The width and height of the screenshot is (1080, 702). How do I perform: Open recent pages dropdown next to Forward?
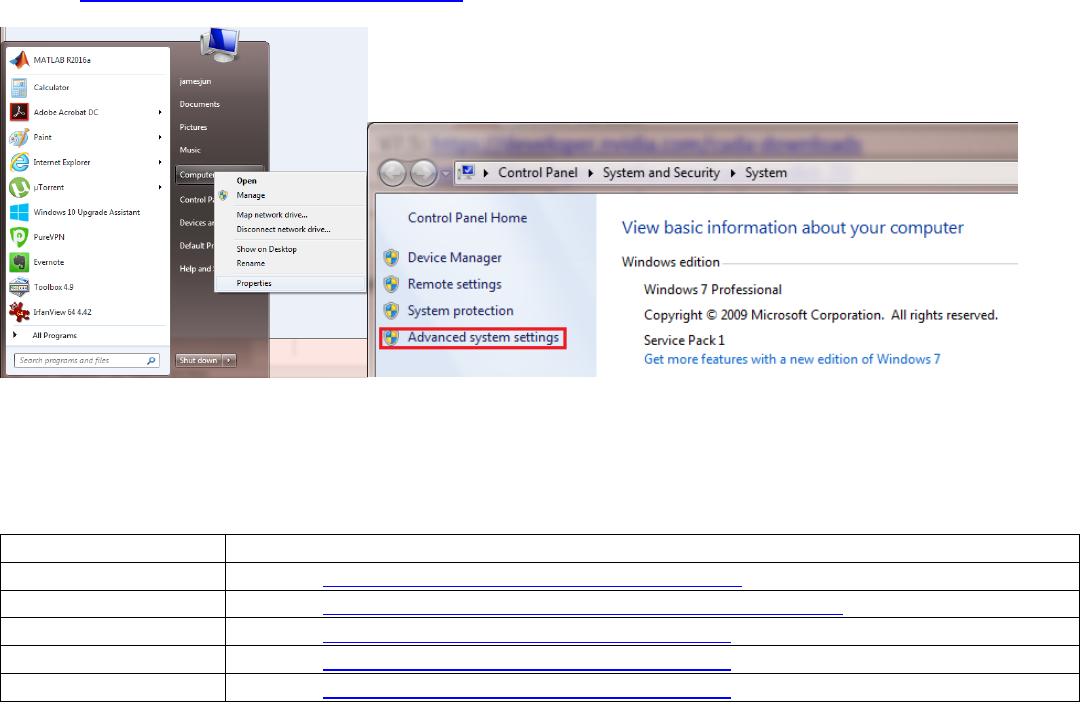(x=446, y=174)
